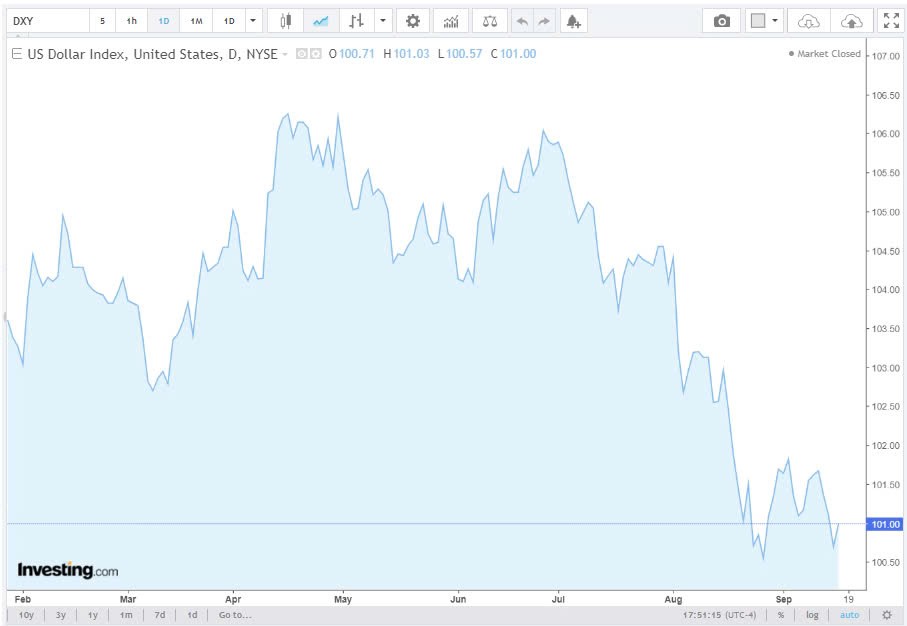
Task: Click the Go to... date button
Action: (x=236, y=615)
